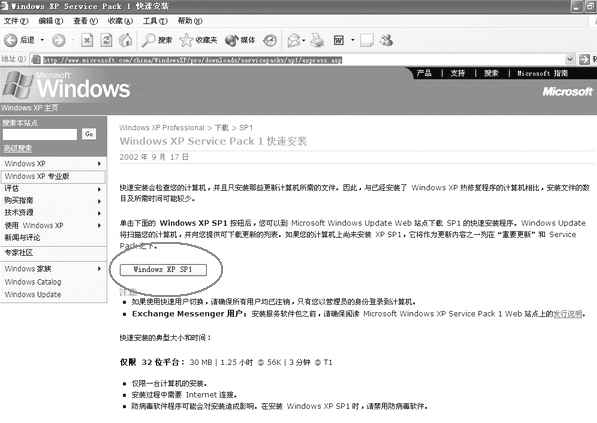Click the Edit page toolbar icon
Screen dimensions: 597x423
point(338,40)
